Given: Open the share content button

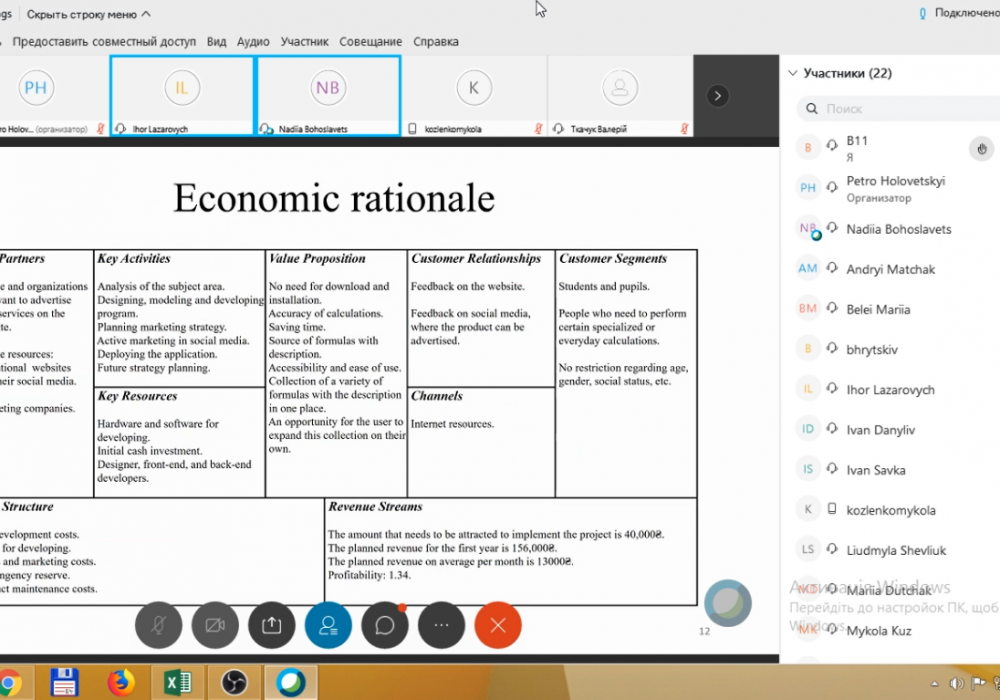Looking at the screenshot, I should click(x=272, y=625).
